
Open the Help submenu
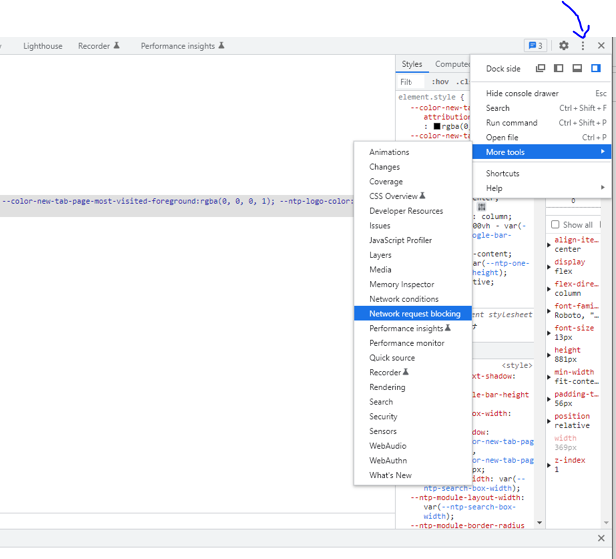(x=541, y=188)
